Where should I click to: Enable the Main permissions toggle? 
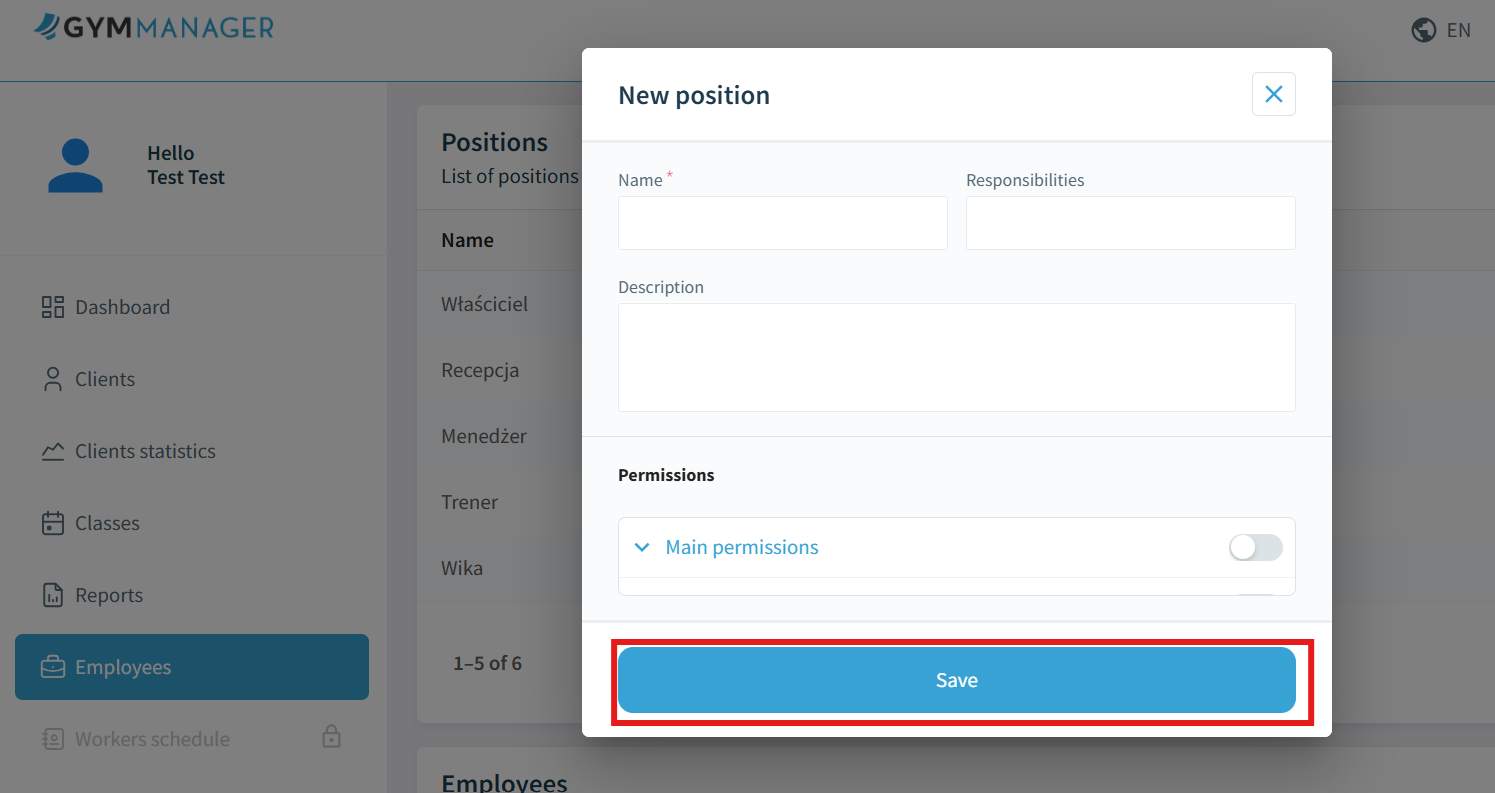[x=1255, y=547]
